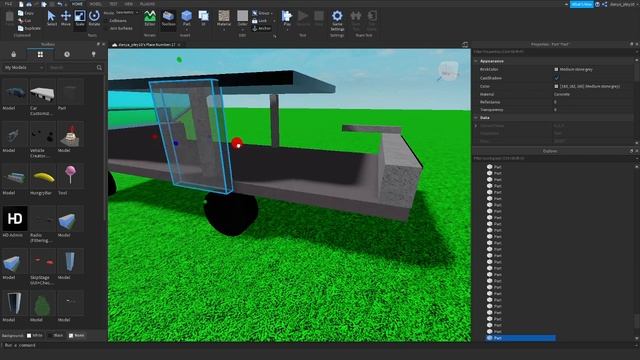Collapse the Data property section
This screenshot has width=640, height=360.
click(476, 118)
